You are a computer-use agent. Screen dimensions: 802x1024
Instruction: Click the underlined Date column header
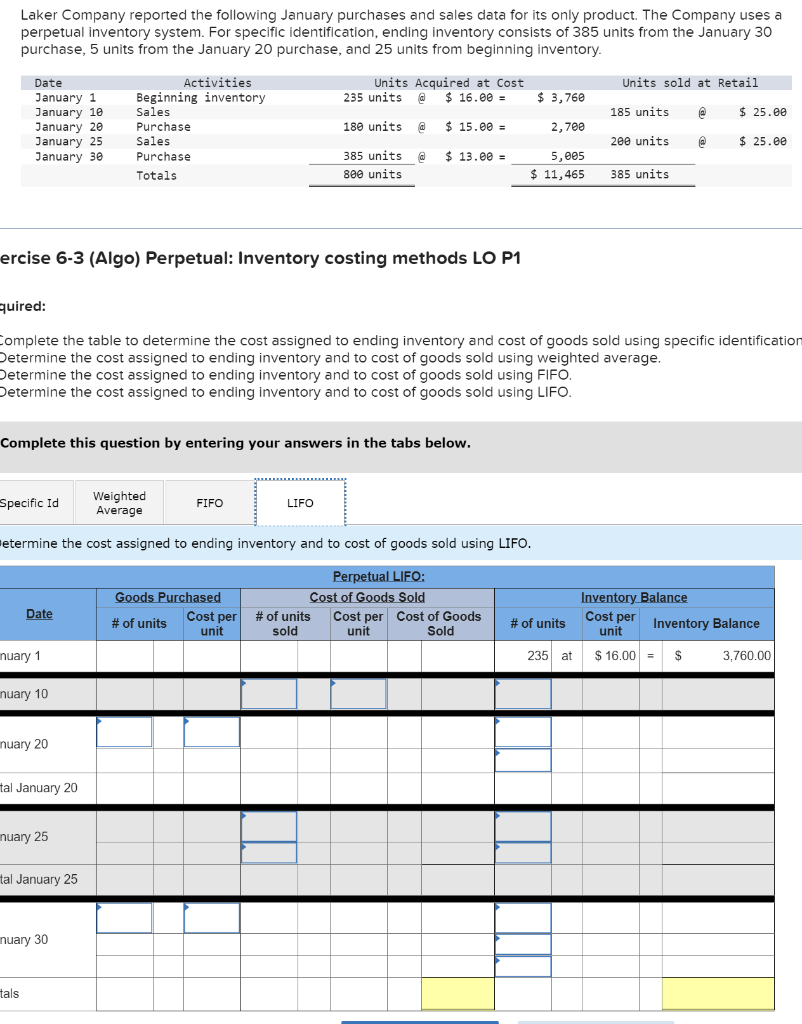(39, 615)
